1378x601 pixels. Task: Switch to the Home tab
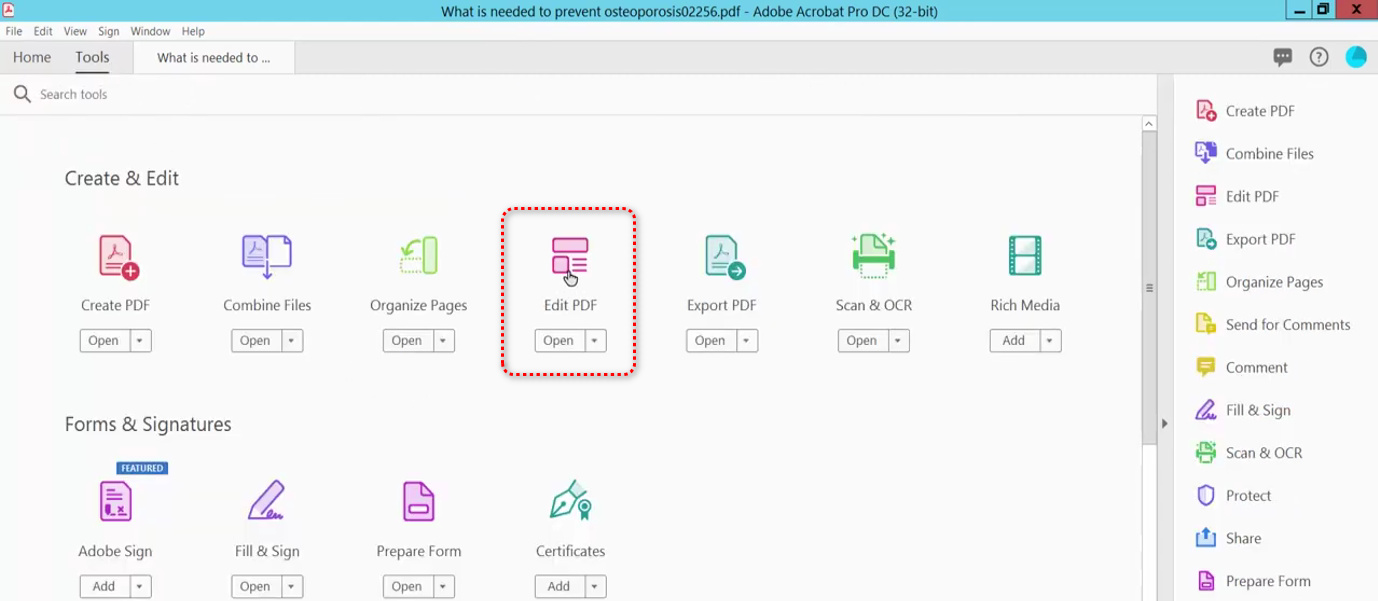pyautogui.click(x=32, y=58)
